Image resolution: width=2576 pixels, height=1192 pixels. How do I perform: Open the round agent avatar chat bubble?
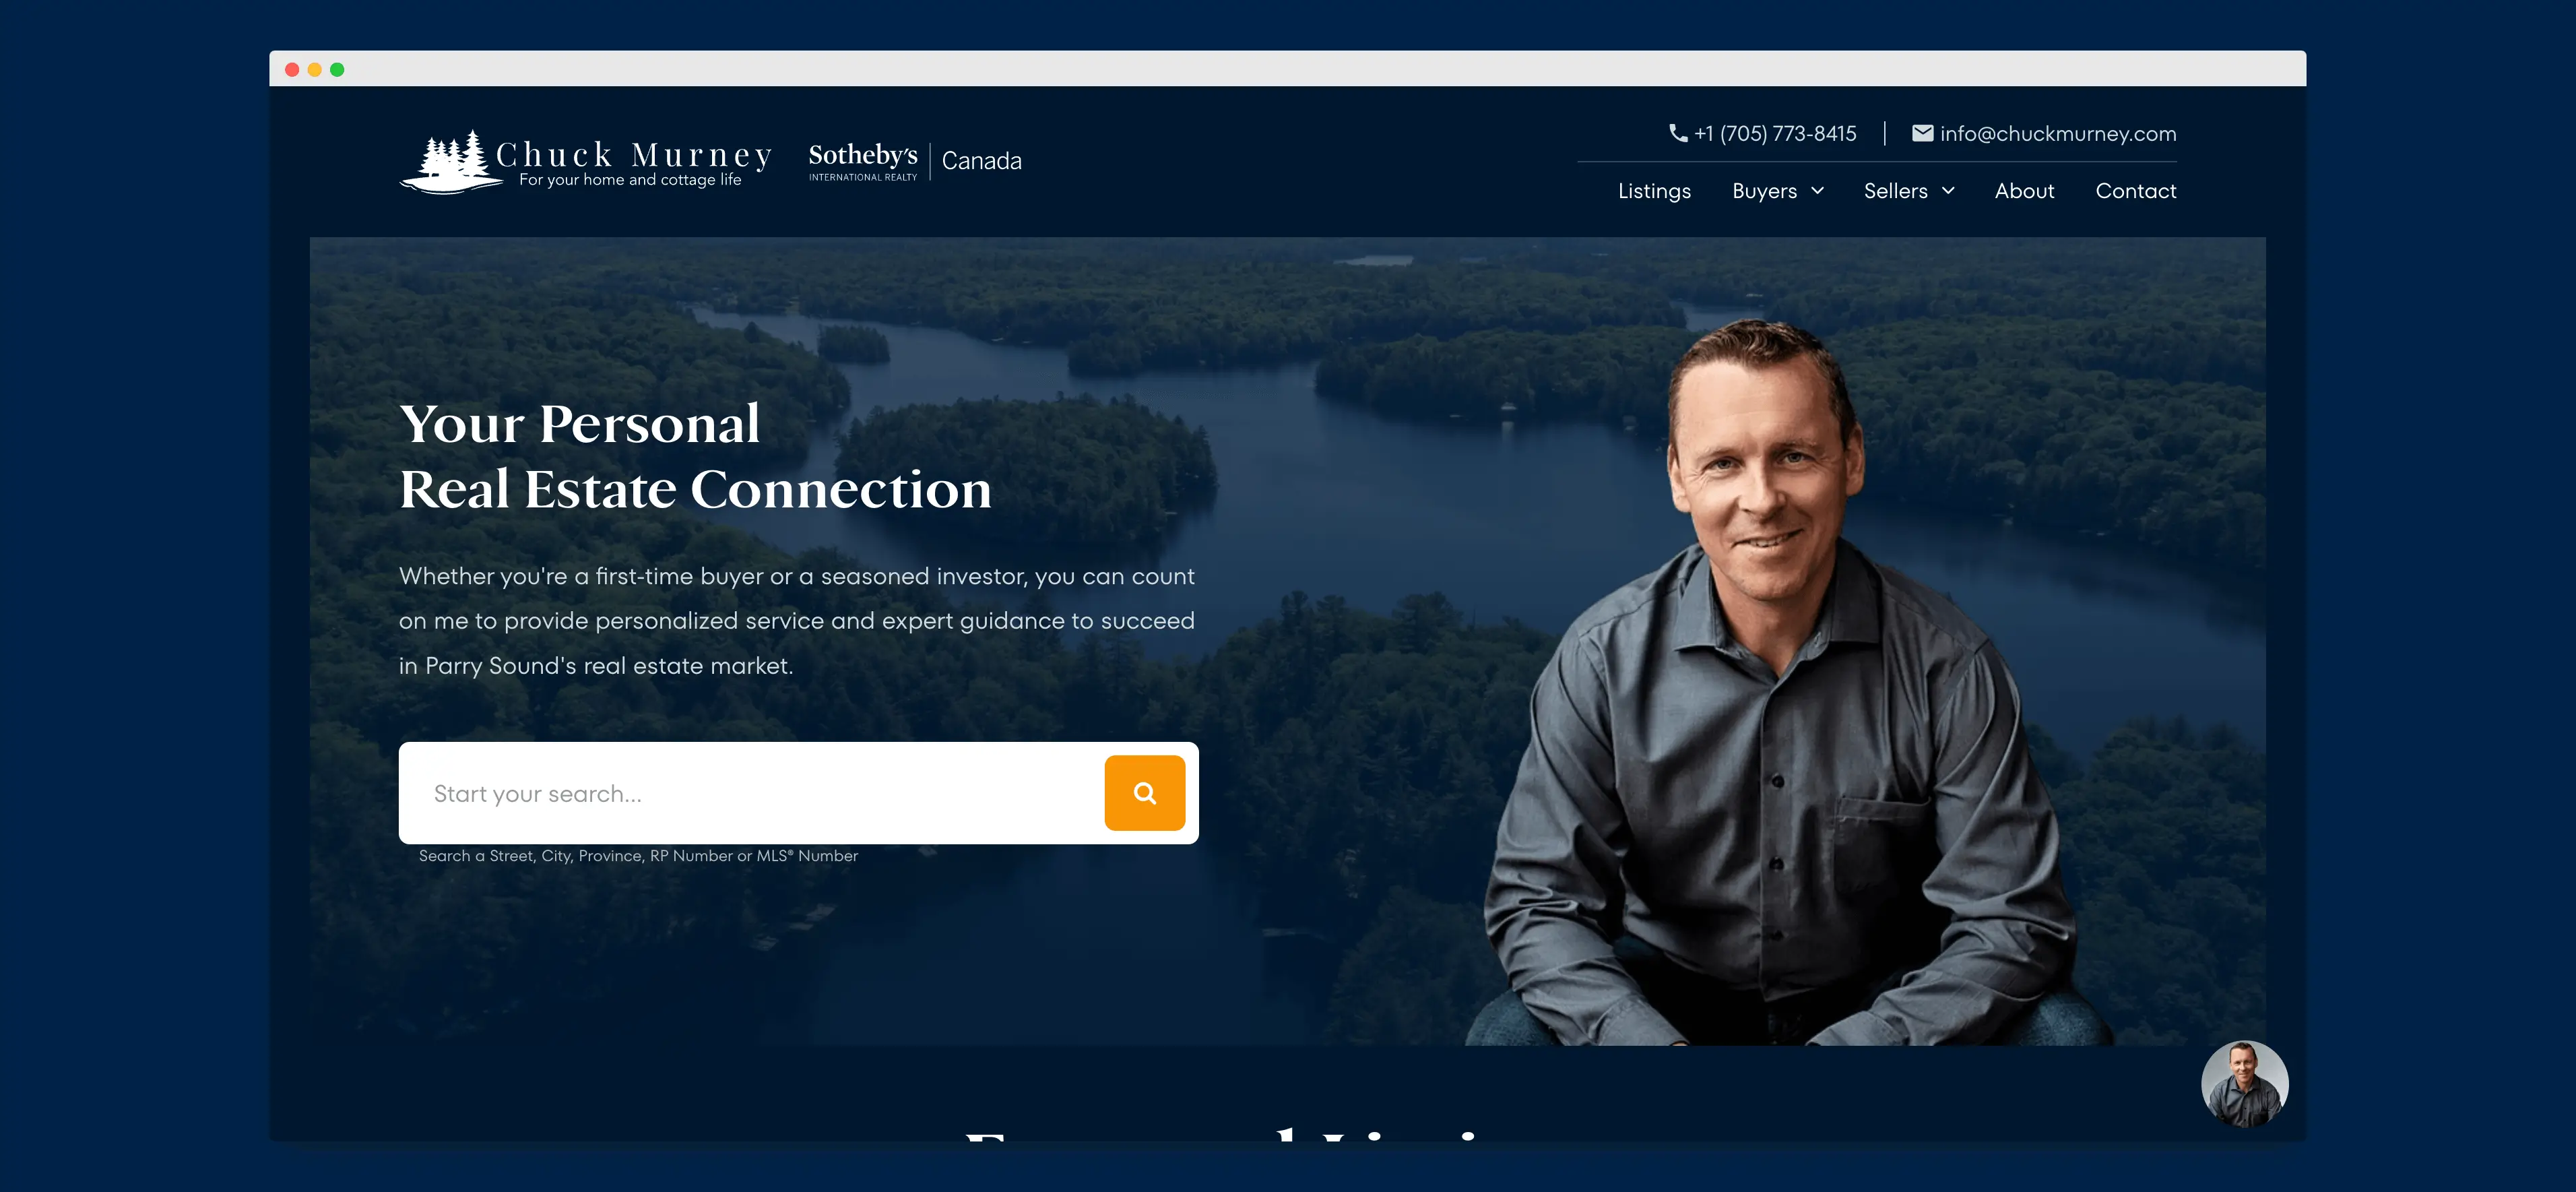2244,1083
